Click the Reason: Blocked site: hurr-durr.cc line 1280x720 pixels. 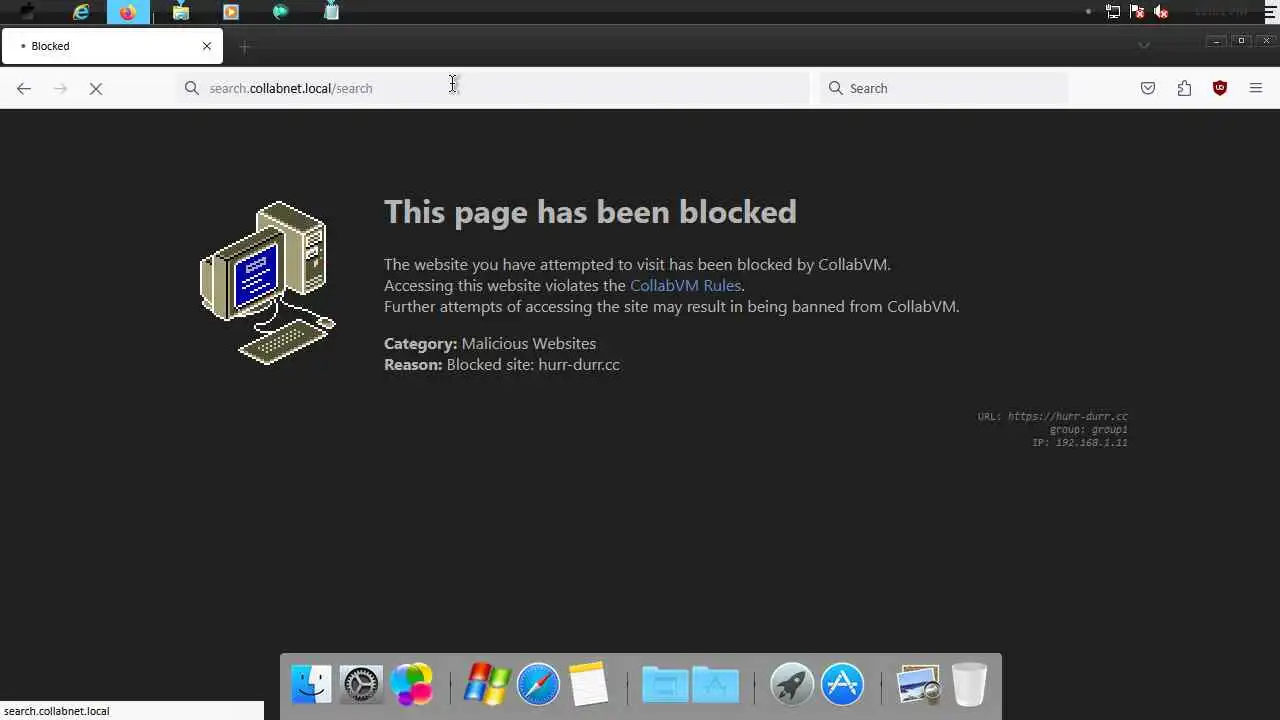pyautogui.click(x=502, y=364)
